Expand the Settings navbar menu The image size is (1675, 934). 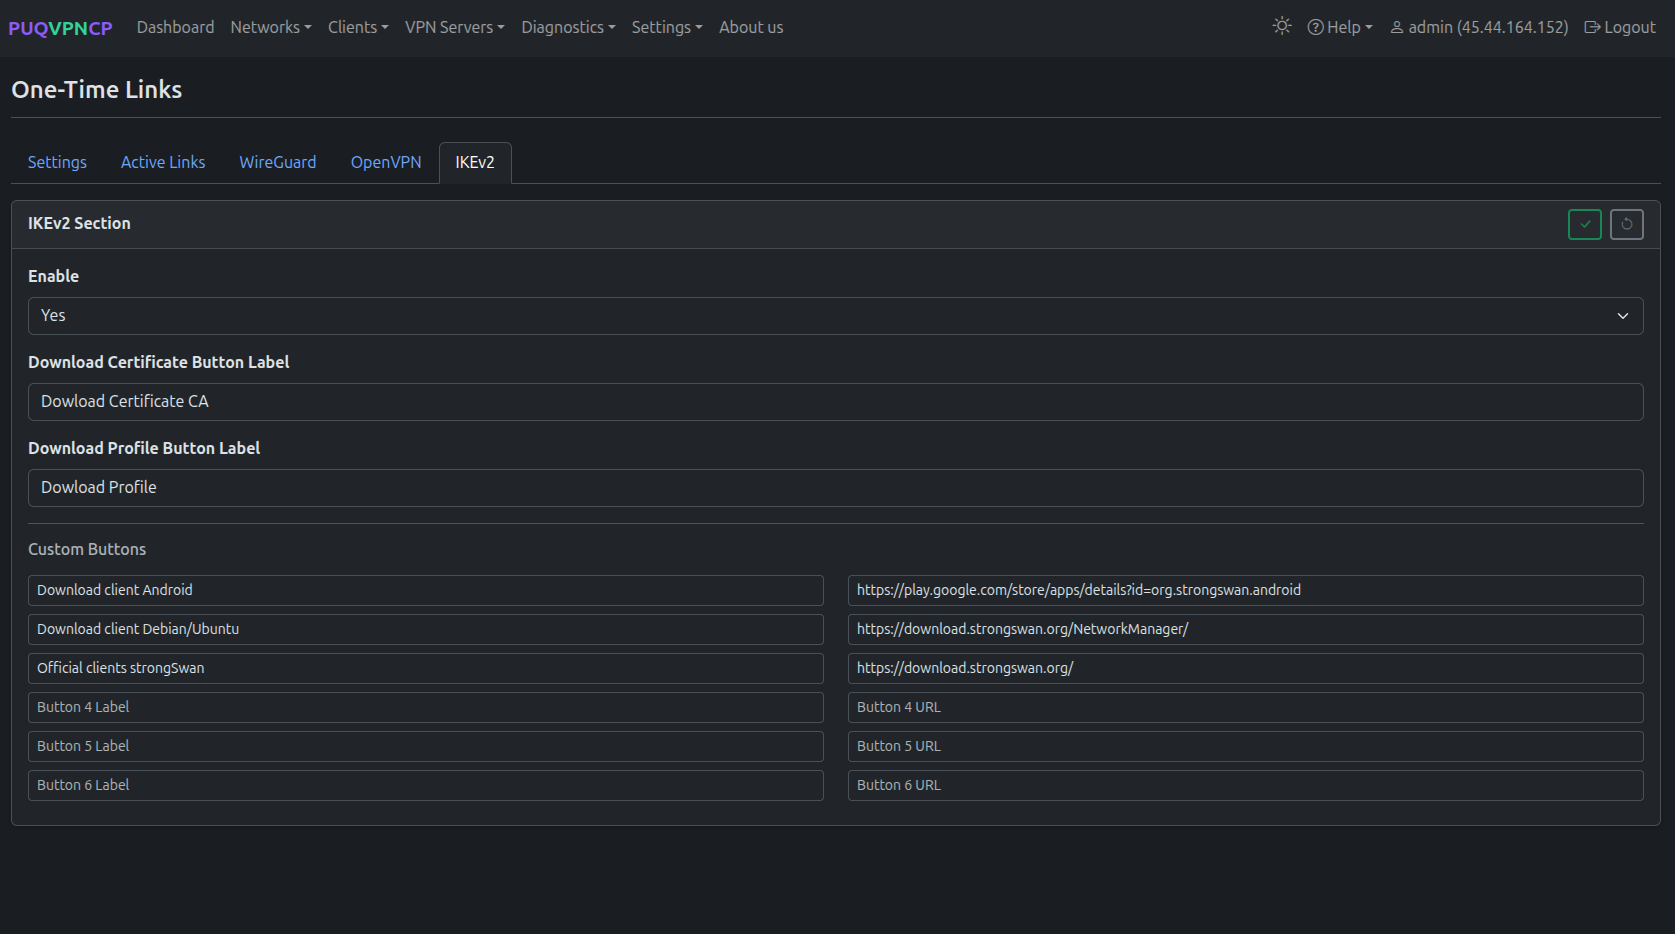(x=667, y=27)
